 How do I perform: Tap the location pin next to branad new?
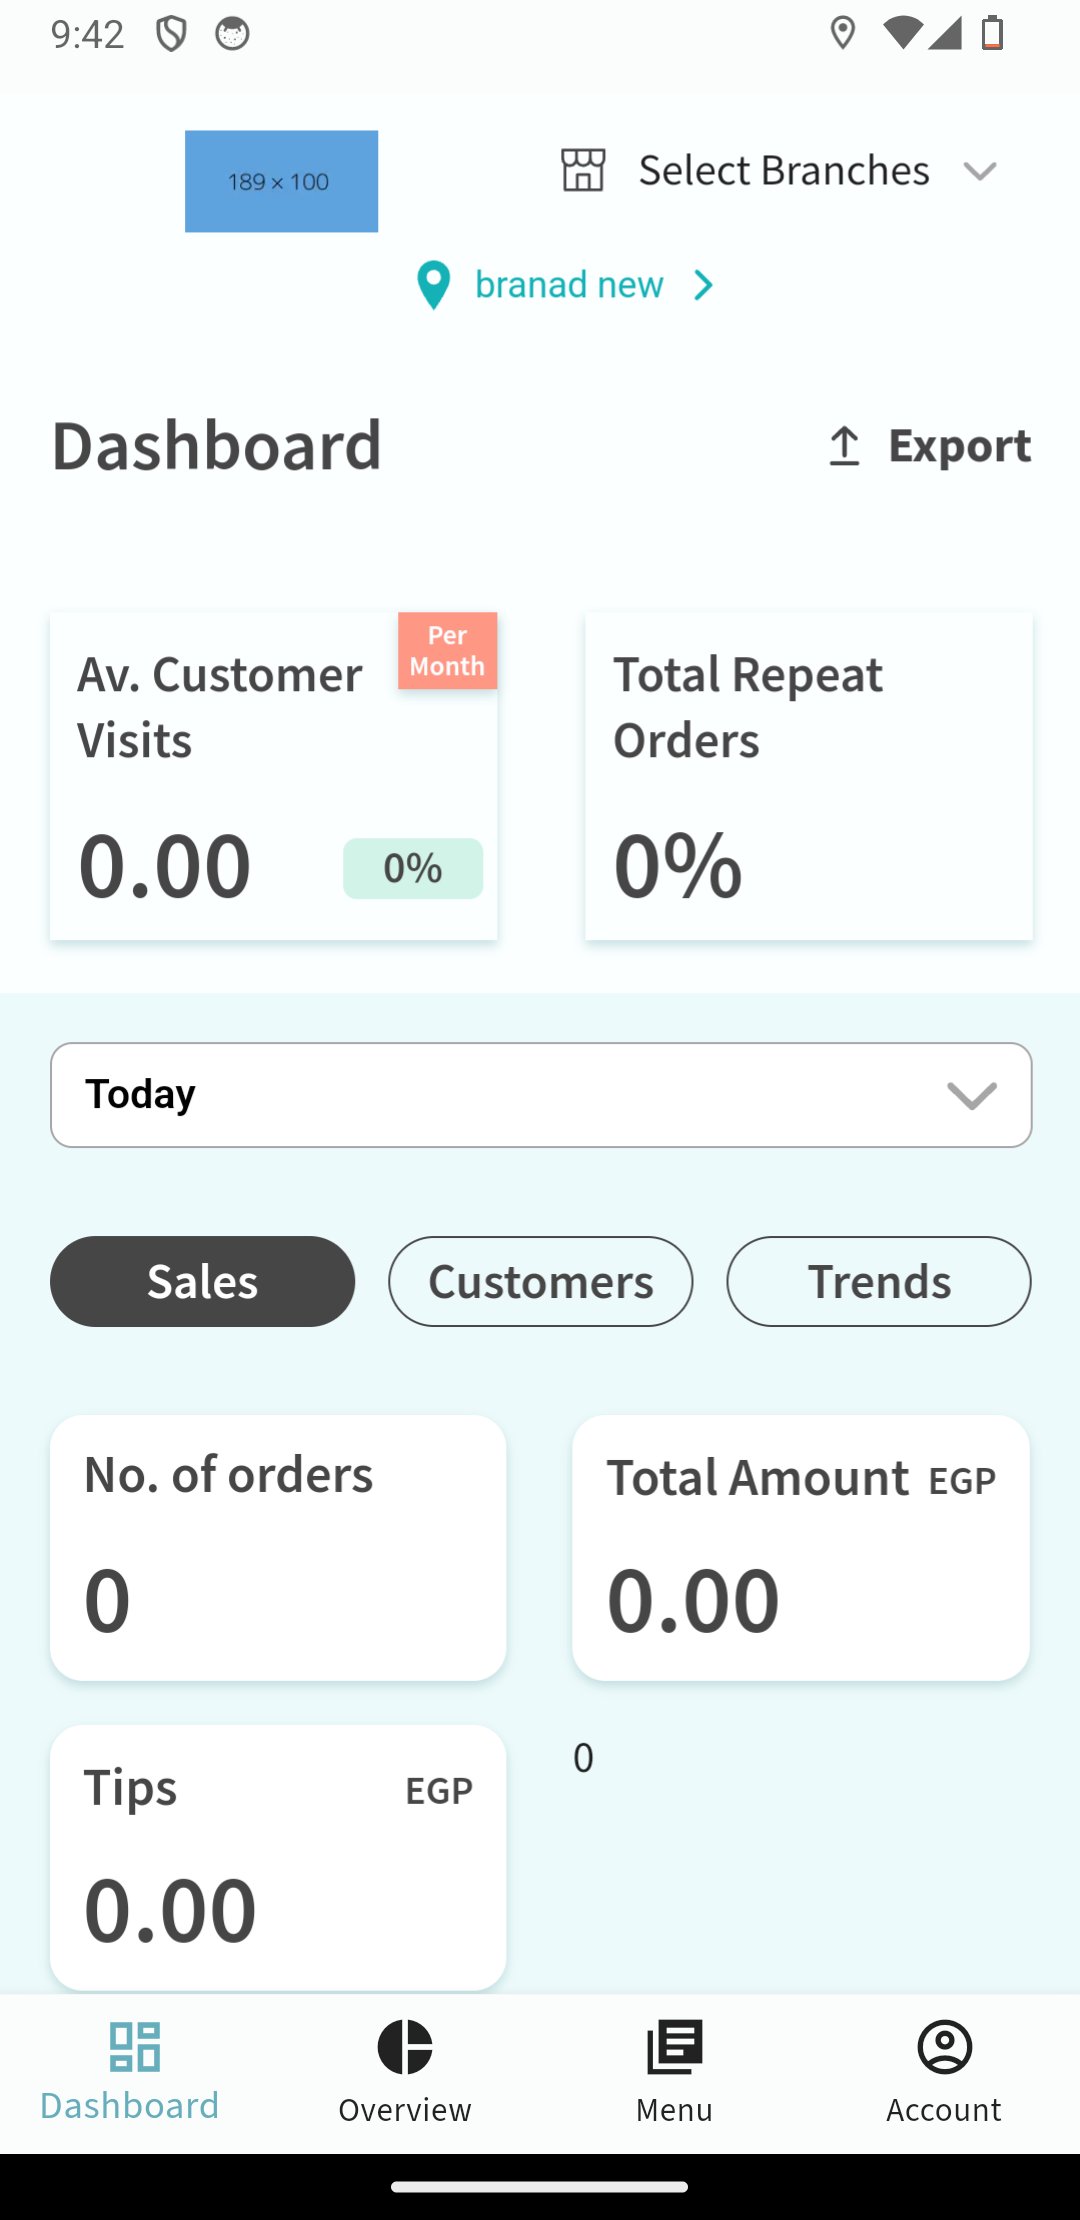tap(432, 285)
